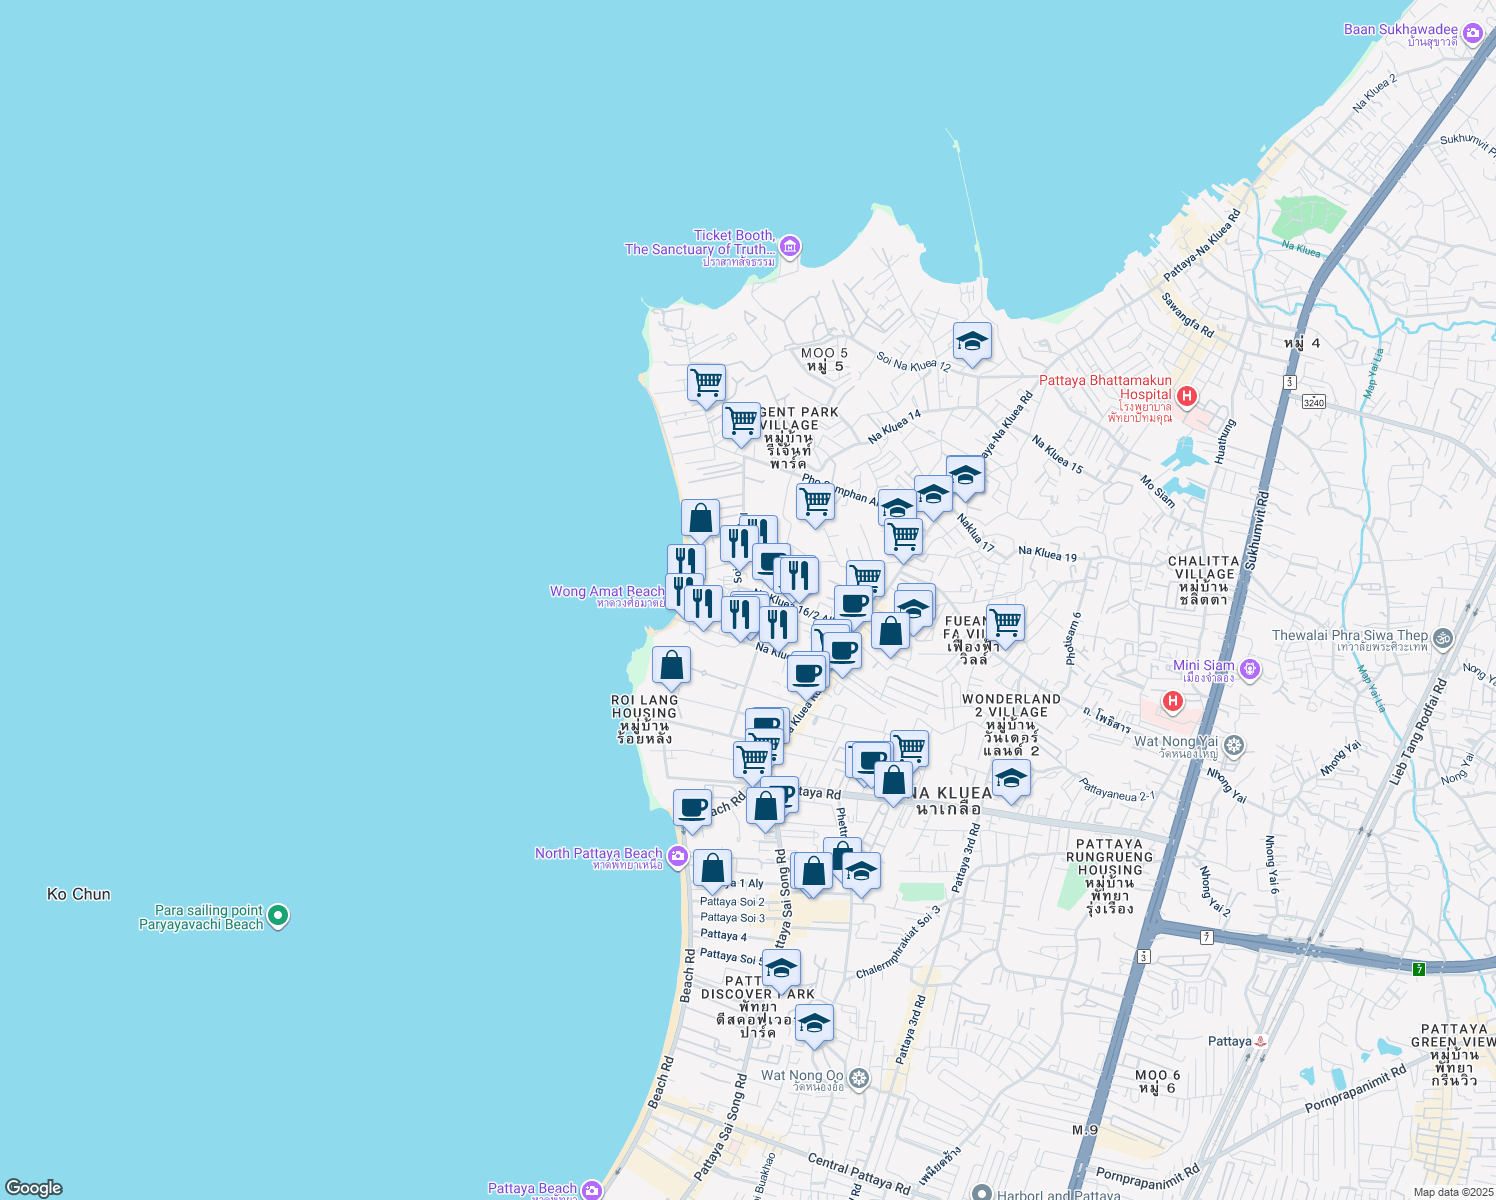Open the Google logo link

pyautogui.click(x=34, y=1187)
